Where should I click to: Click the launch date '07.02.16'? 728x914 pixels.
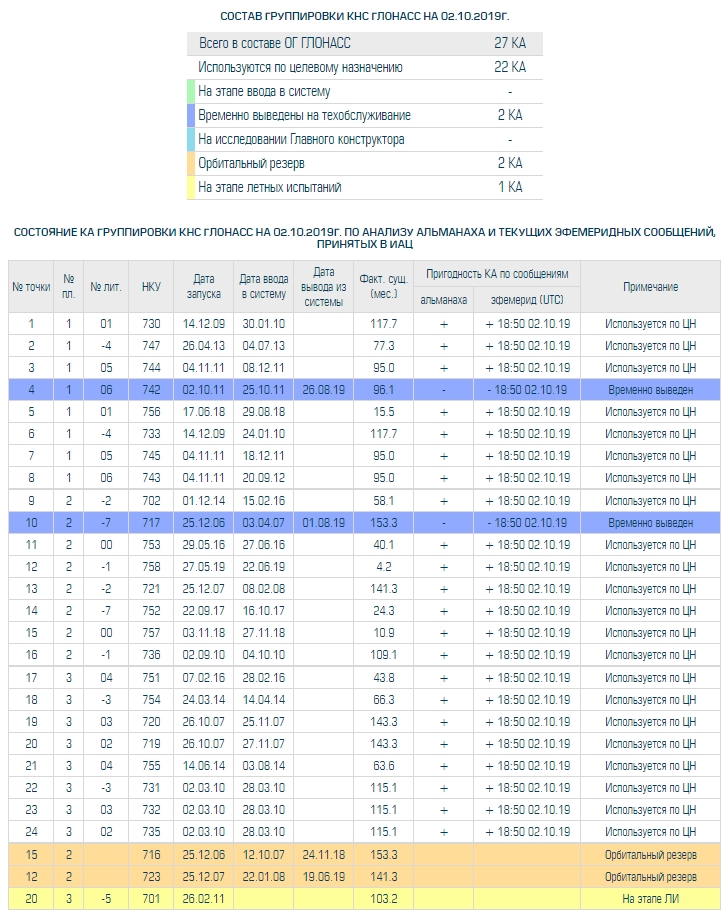[203, 679]
